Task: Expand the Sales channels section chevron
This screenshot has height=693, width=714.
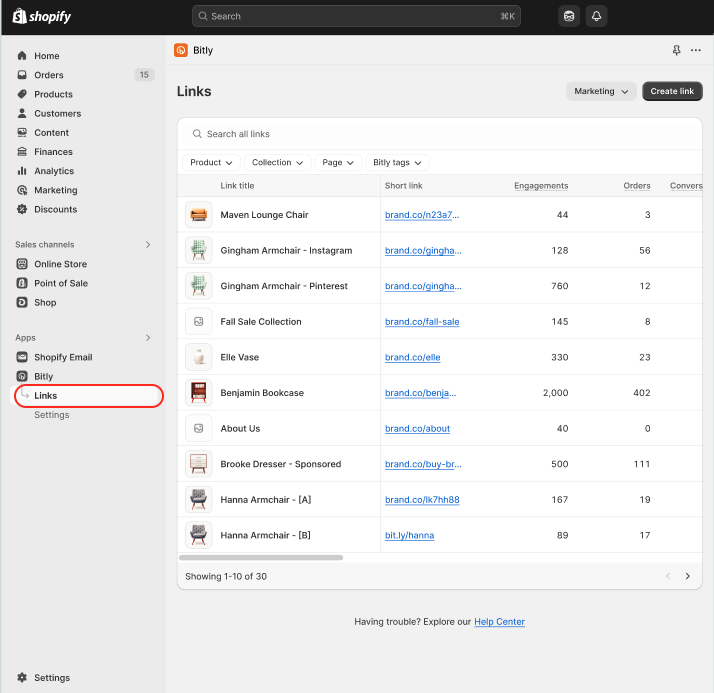Action: pyautogui.click(x=148, y=245)
